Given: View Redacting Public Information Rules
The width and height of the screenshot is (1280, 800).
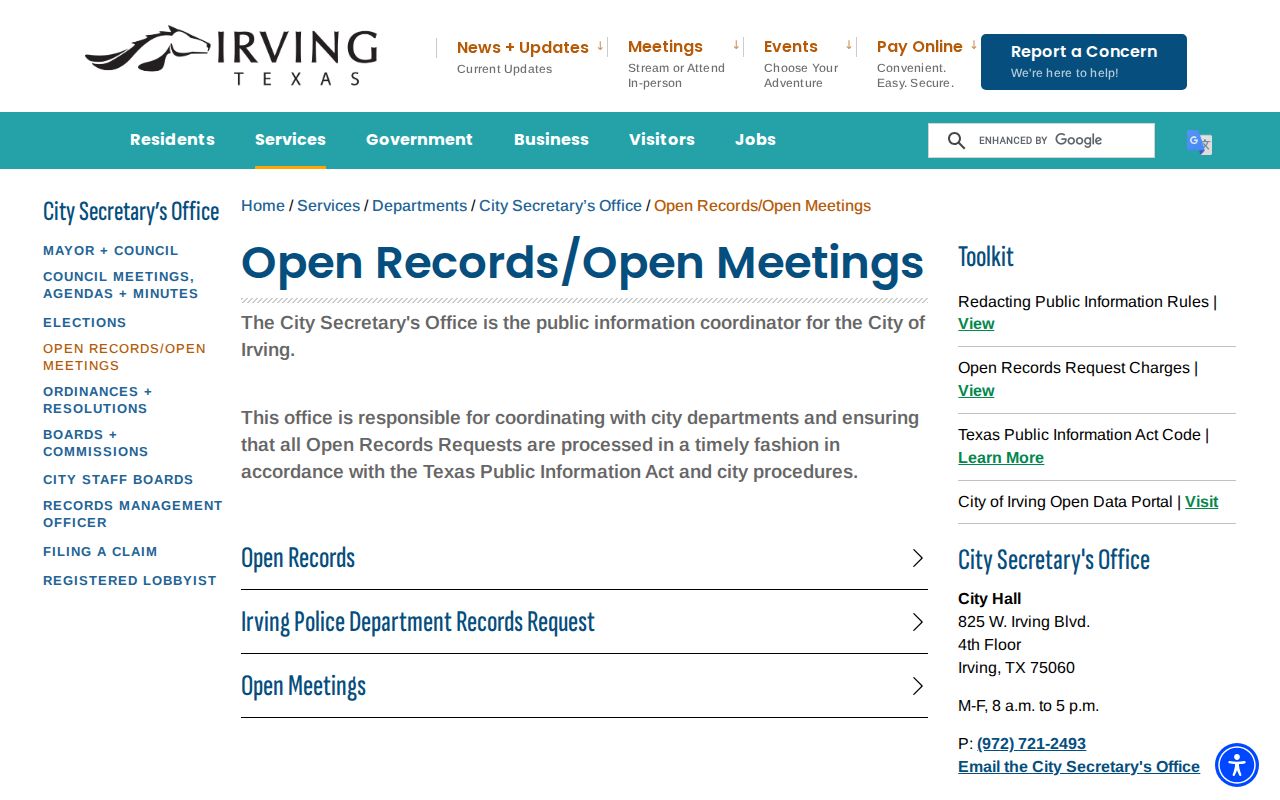Looking at the screenshot, I should (x=976, y=324).
